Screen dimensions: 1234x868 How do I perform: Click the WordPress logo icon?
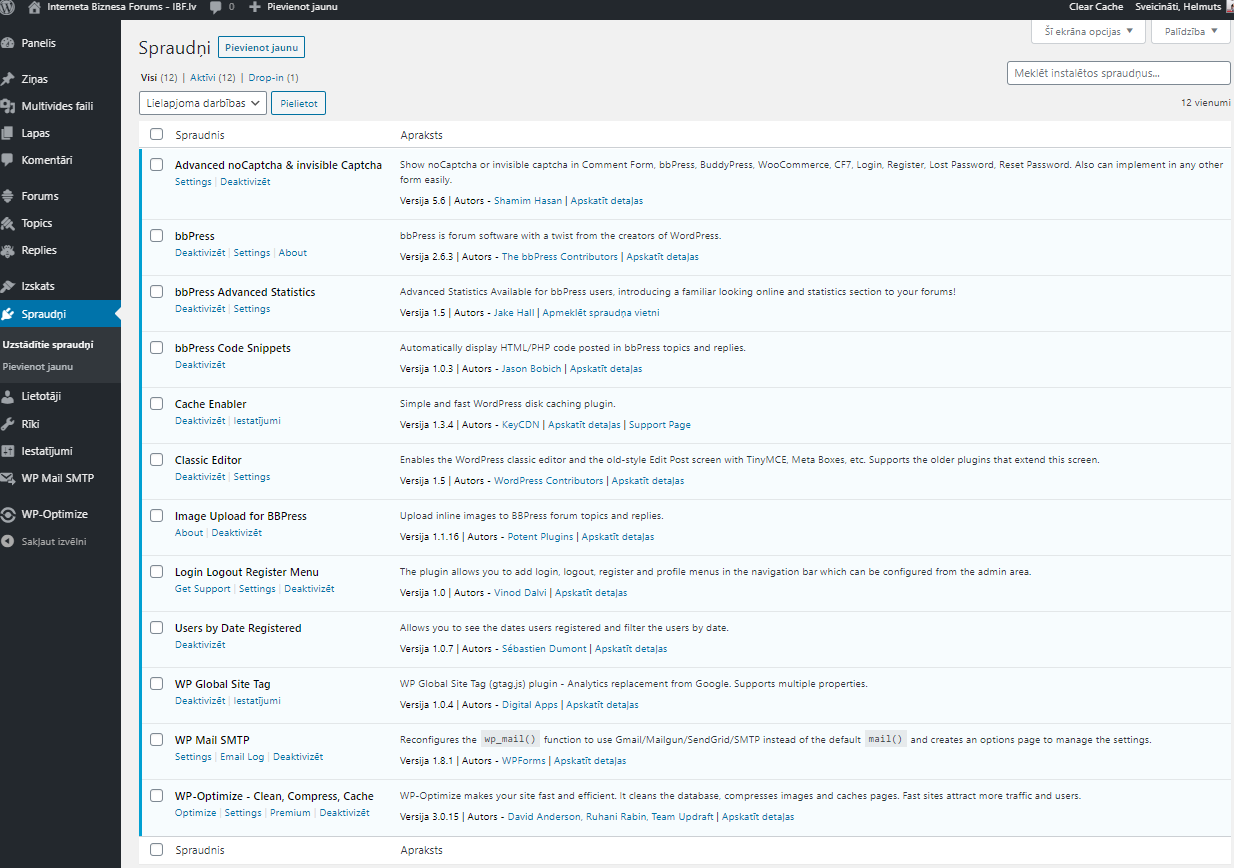pyautogui.click(x=9, y=7)
